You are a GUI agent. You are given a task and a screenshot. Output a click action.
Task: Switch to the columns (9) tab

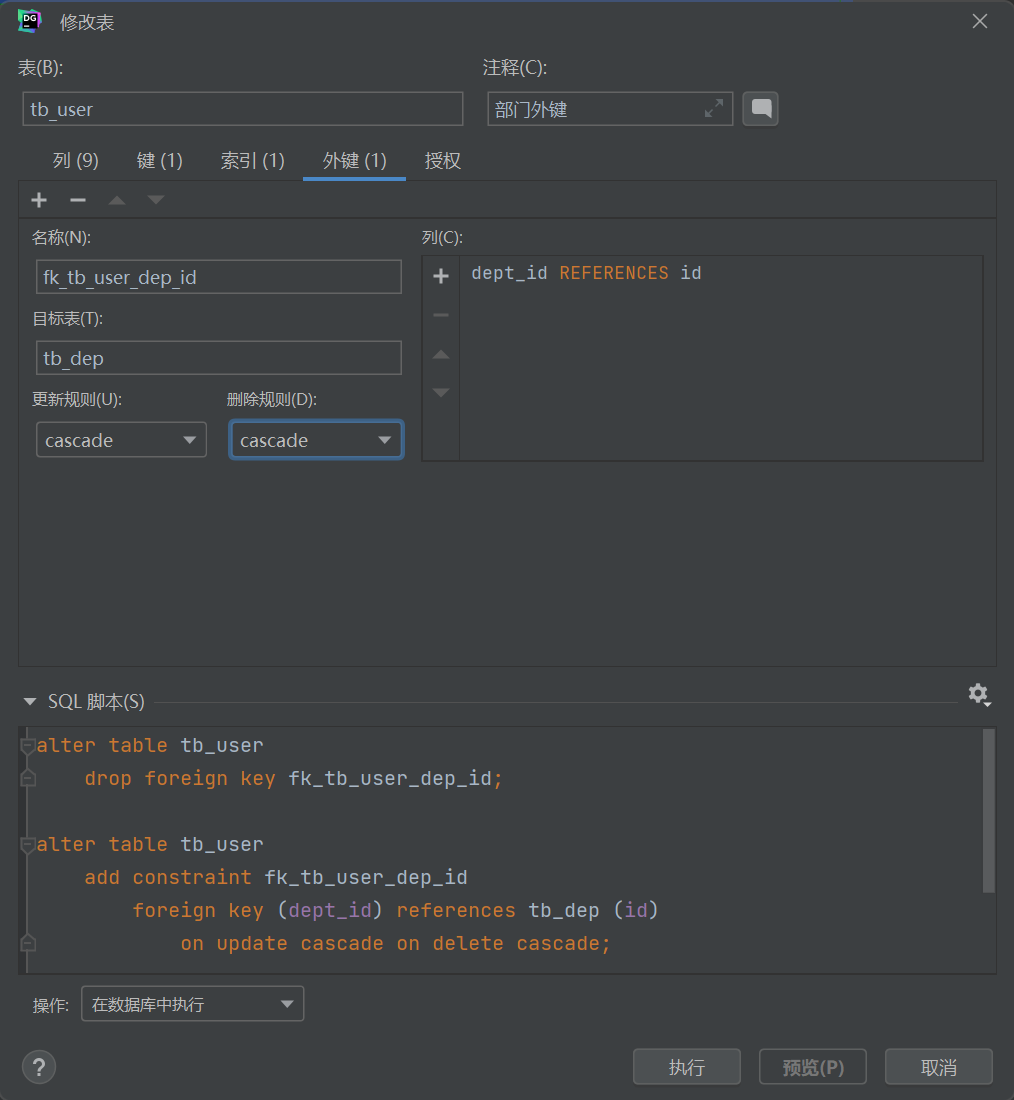coord(76,161)
